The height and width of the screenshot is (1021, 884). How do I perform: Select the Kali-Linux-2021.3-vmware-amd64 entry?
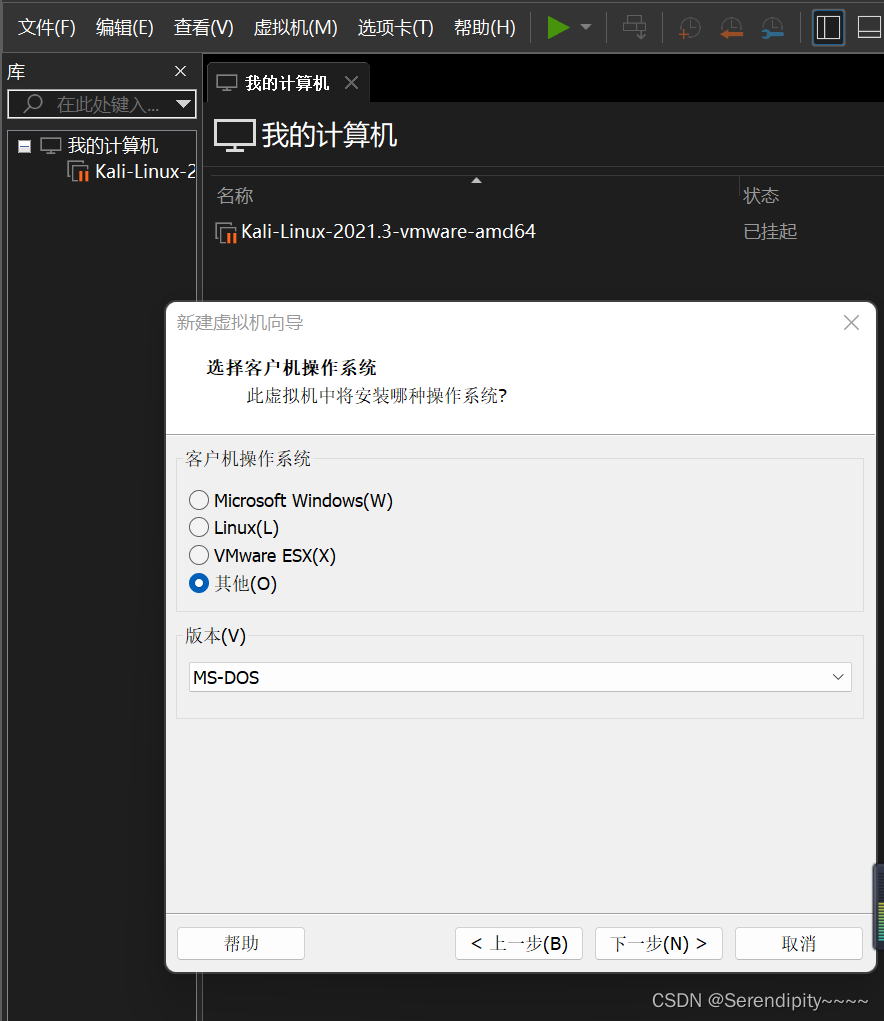pos(385,231)
